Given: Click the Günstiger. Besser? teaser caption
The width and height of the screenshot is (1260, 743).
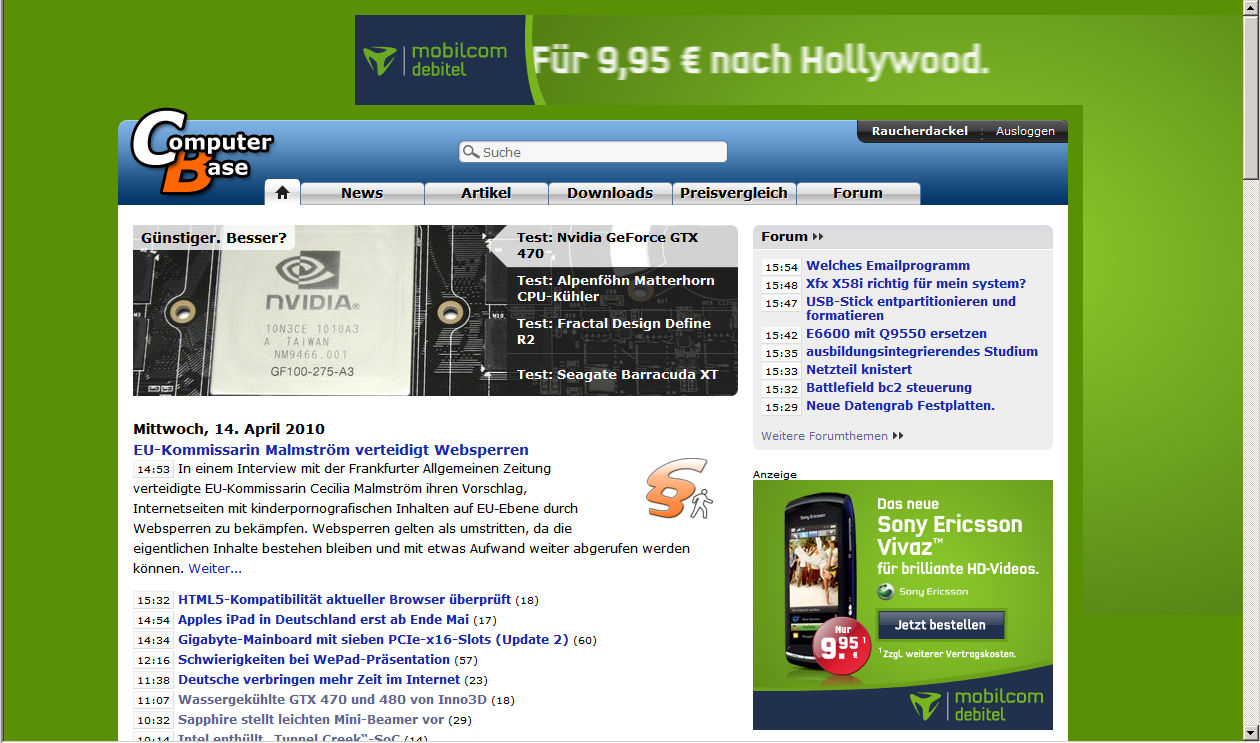Looking at the screenshot, I should pos(214,238).
